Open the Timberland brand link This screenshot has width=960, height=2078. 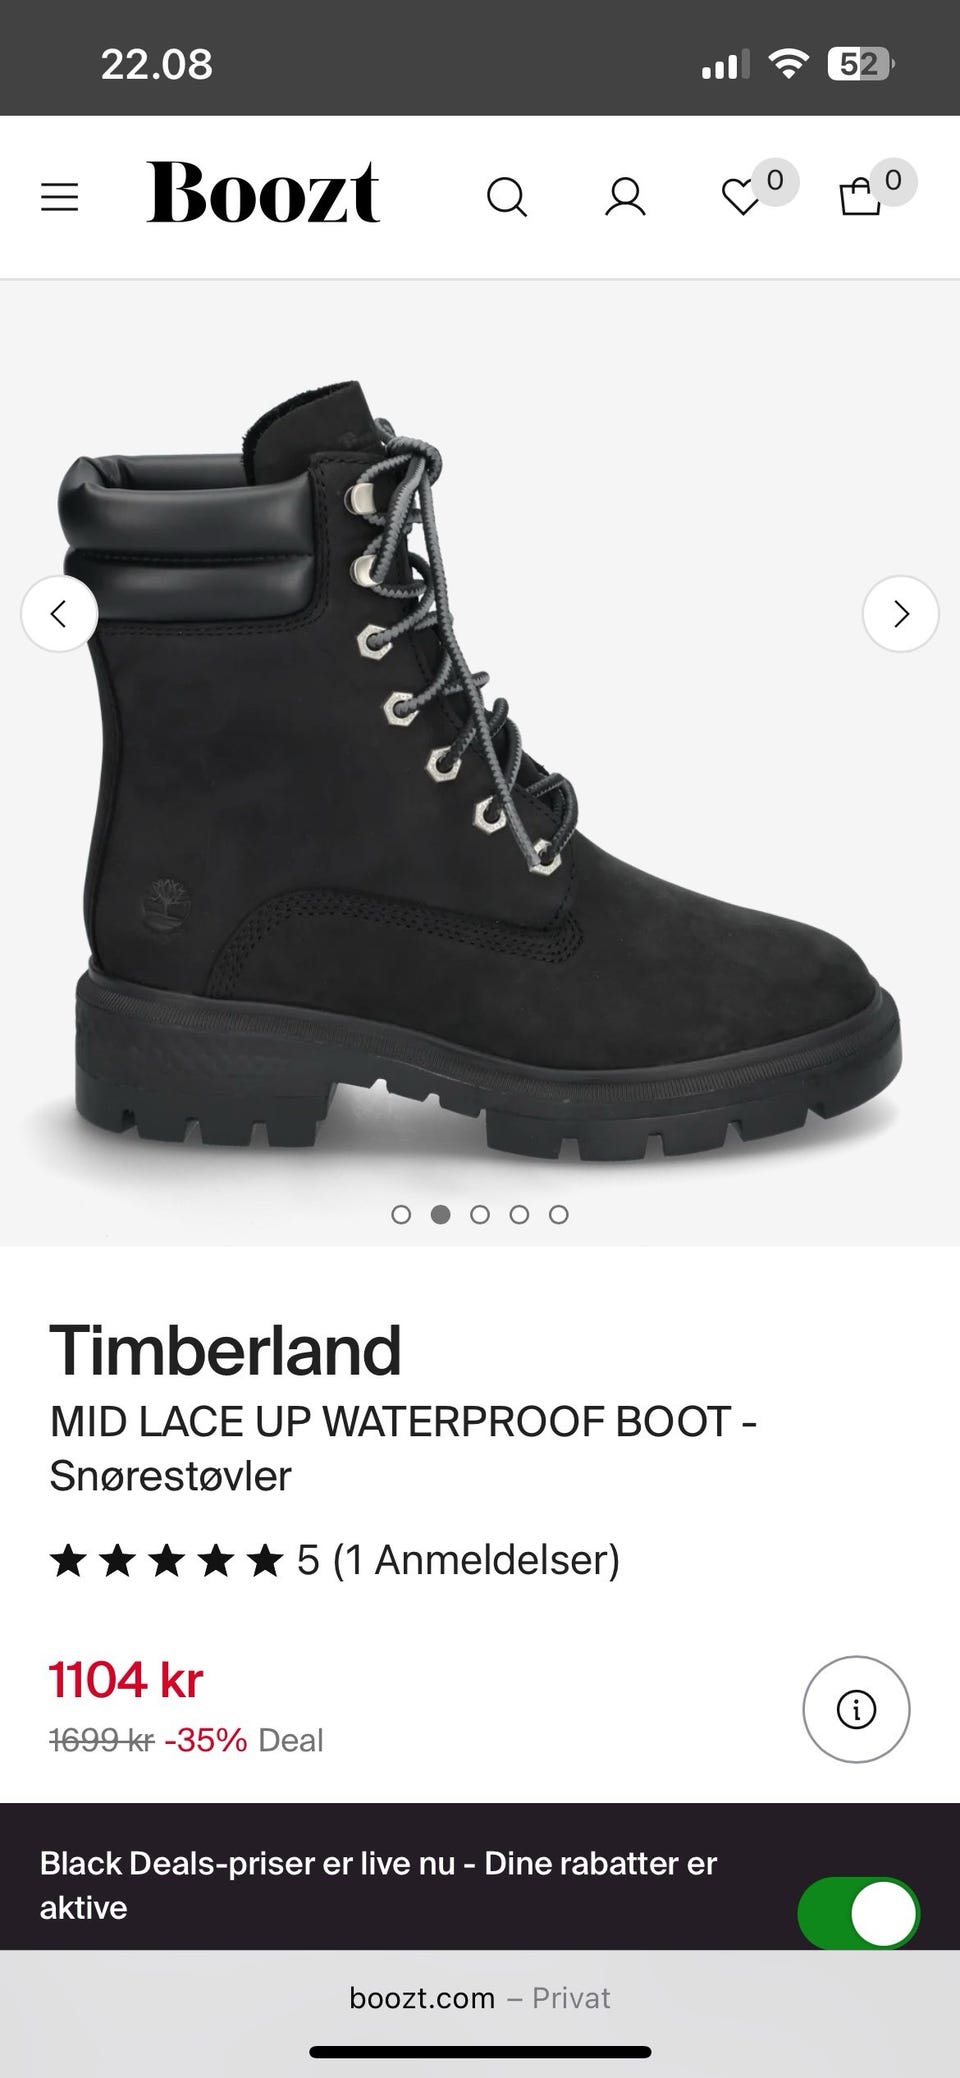coord(225,1350)
